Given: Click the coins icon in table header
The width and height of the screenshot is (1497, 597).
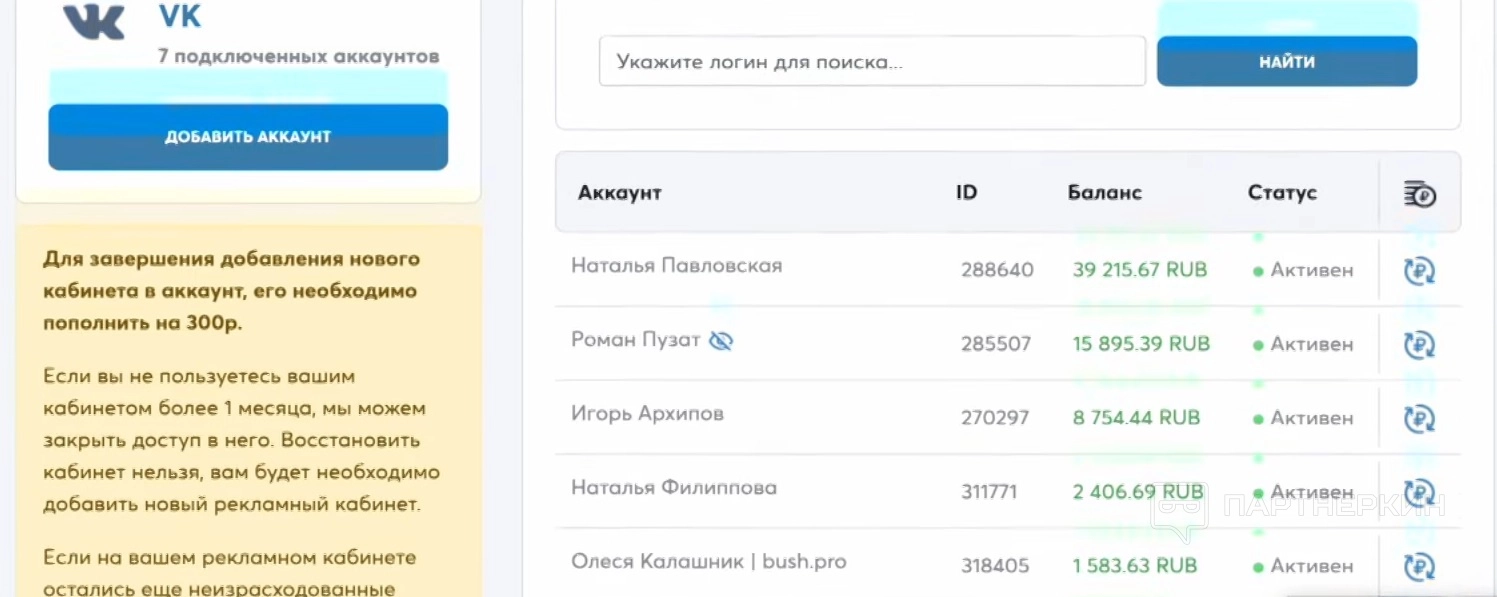Looking at the screenshot, I should point(1420,194).
